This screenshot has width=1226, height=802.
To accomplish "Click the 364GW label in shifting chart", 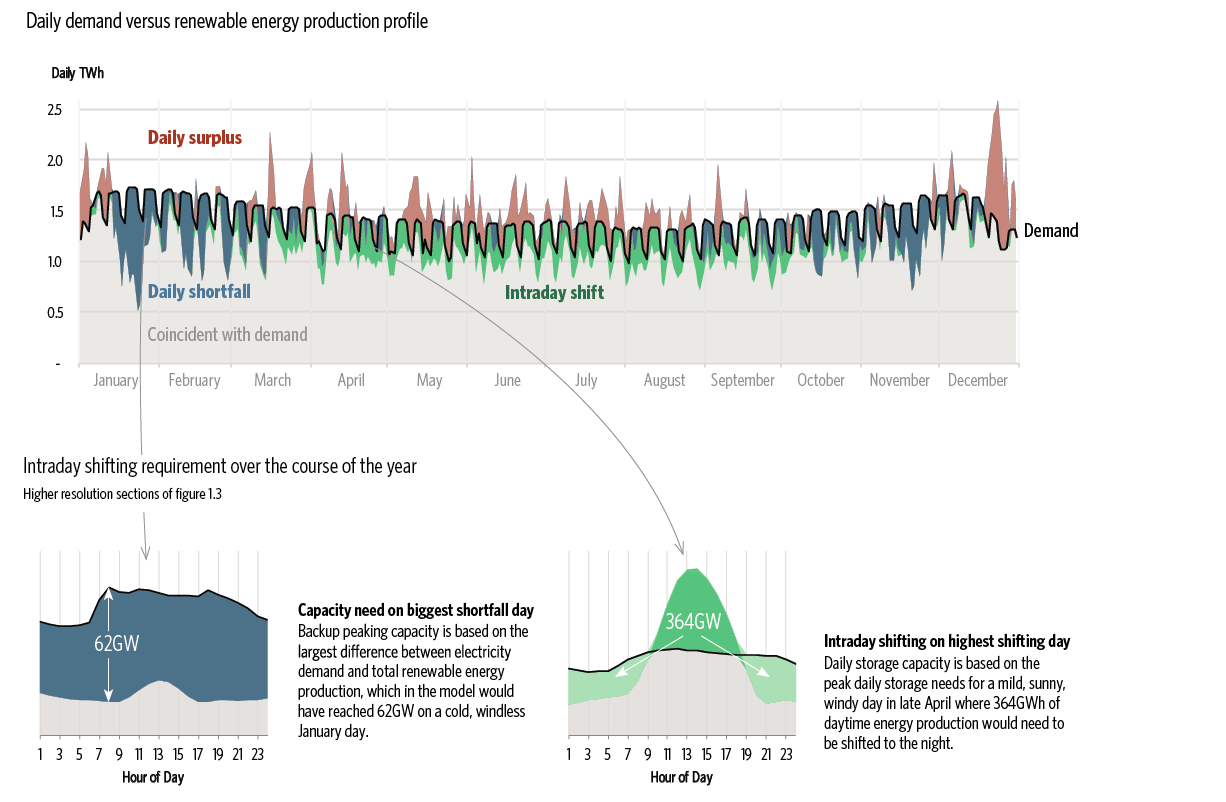I will click(694, 621).
